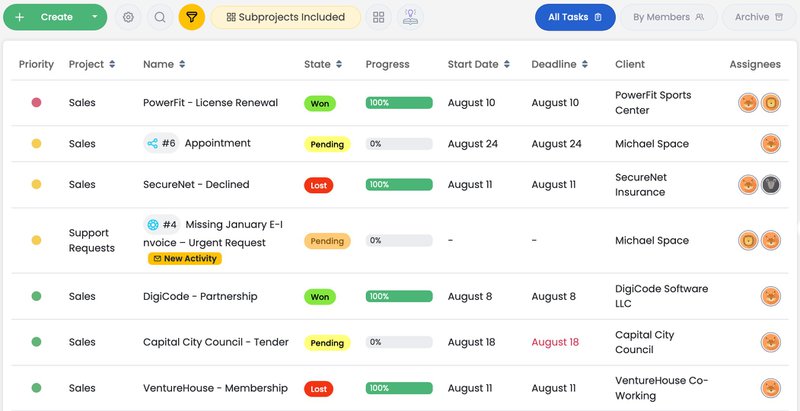Click the search magnifier icon
The width and height of the screenshot is (800, 411).
click(160, 17)
